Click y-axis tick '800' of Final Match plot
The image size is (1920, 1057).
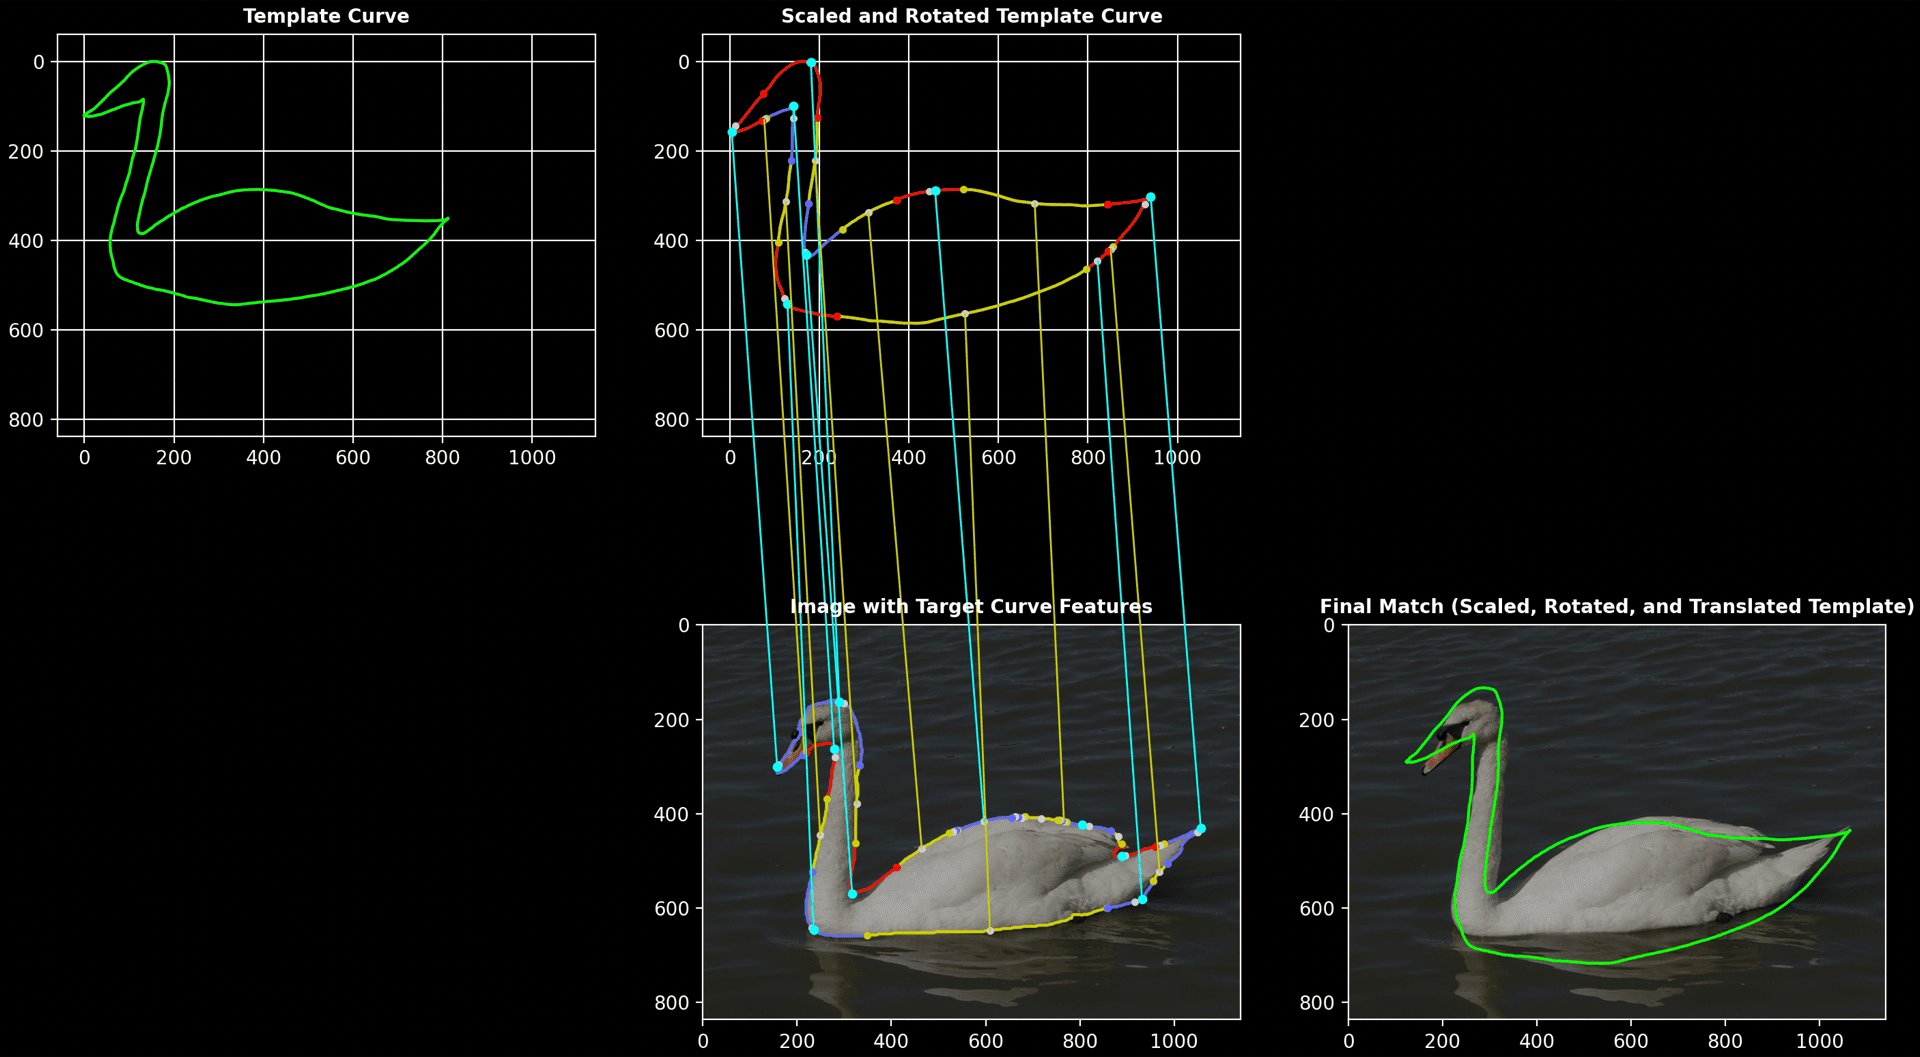click(1316, 1003)
